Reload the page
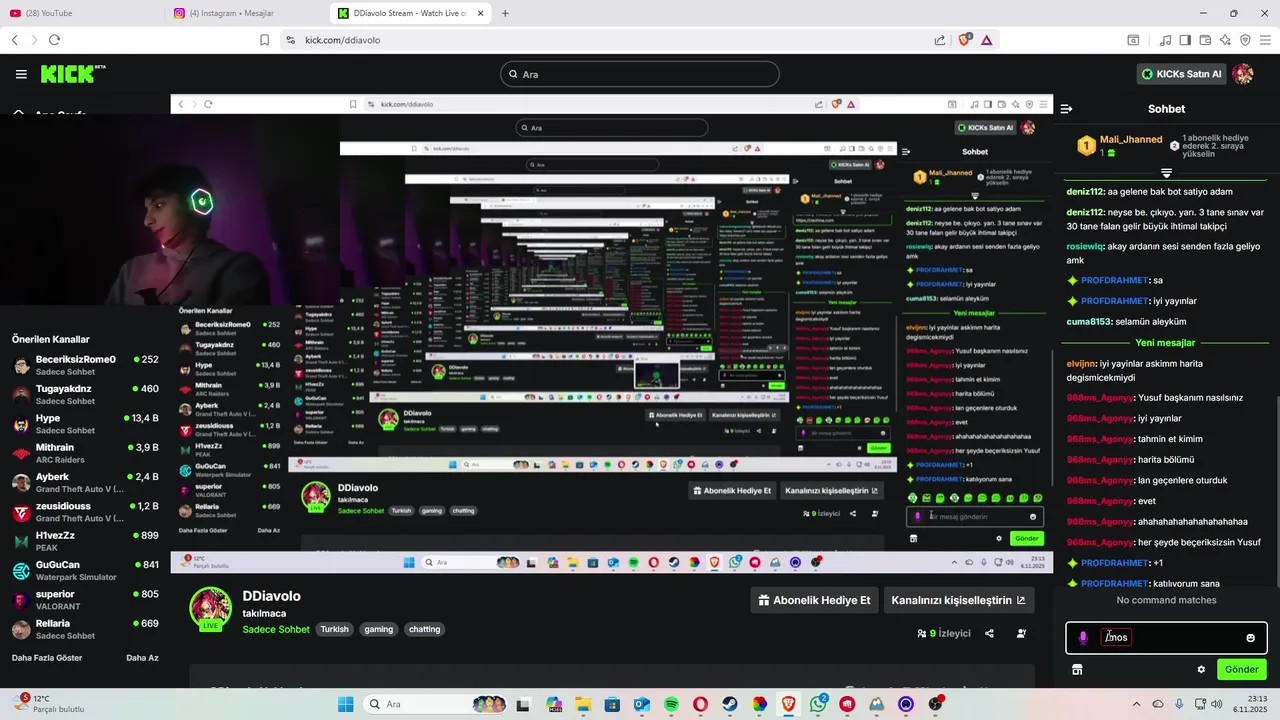The height and width of the screenshot is (720, 1280). (54, 40)
